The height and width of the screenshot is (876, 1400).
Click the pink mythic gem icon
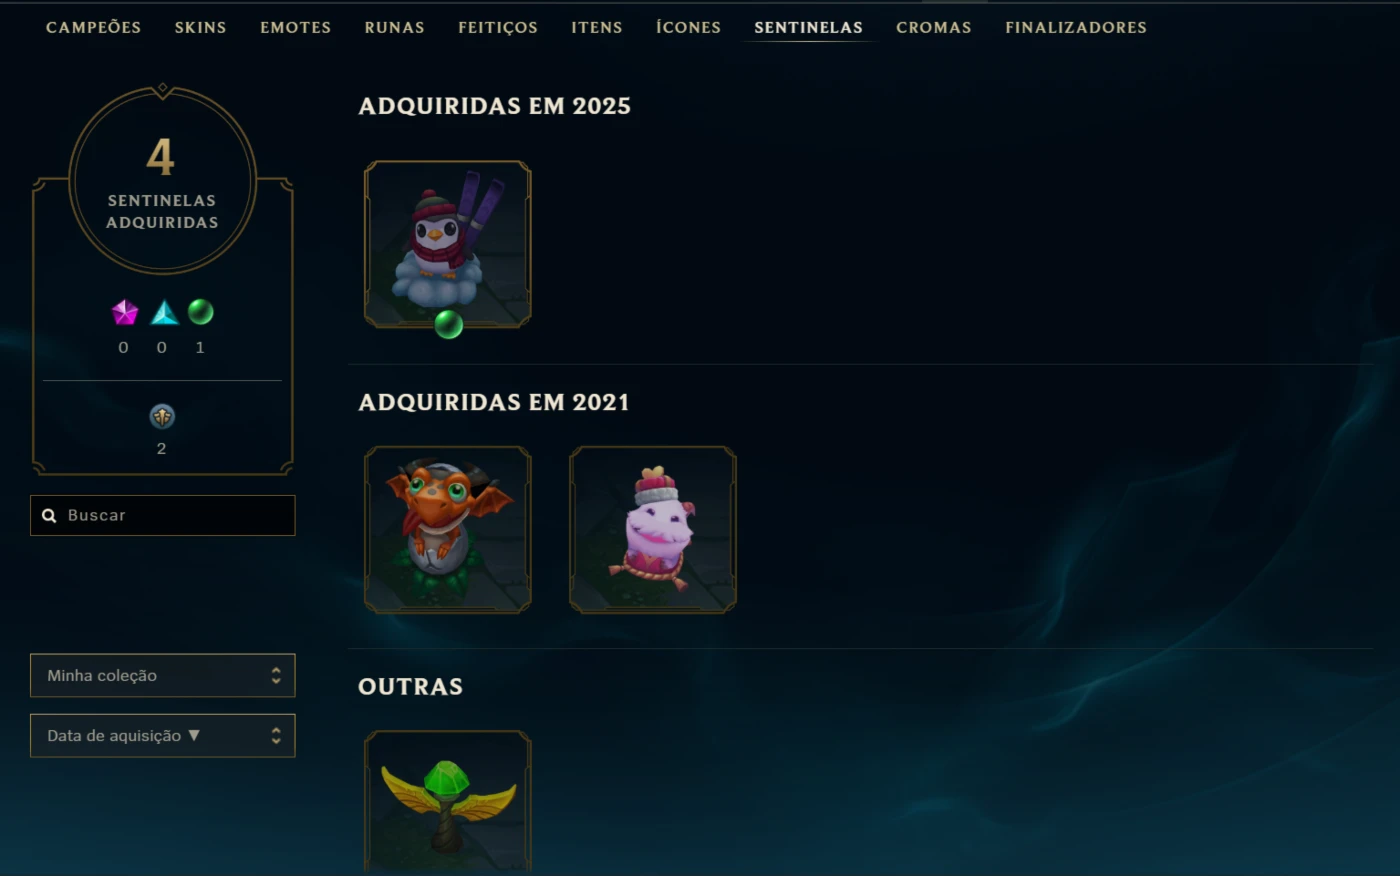[x=124, y=313]
